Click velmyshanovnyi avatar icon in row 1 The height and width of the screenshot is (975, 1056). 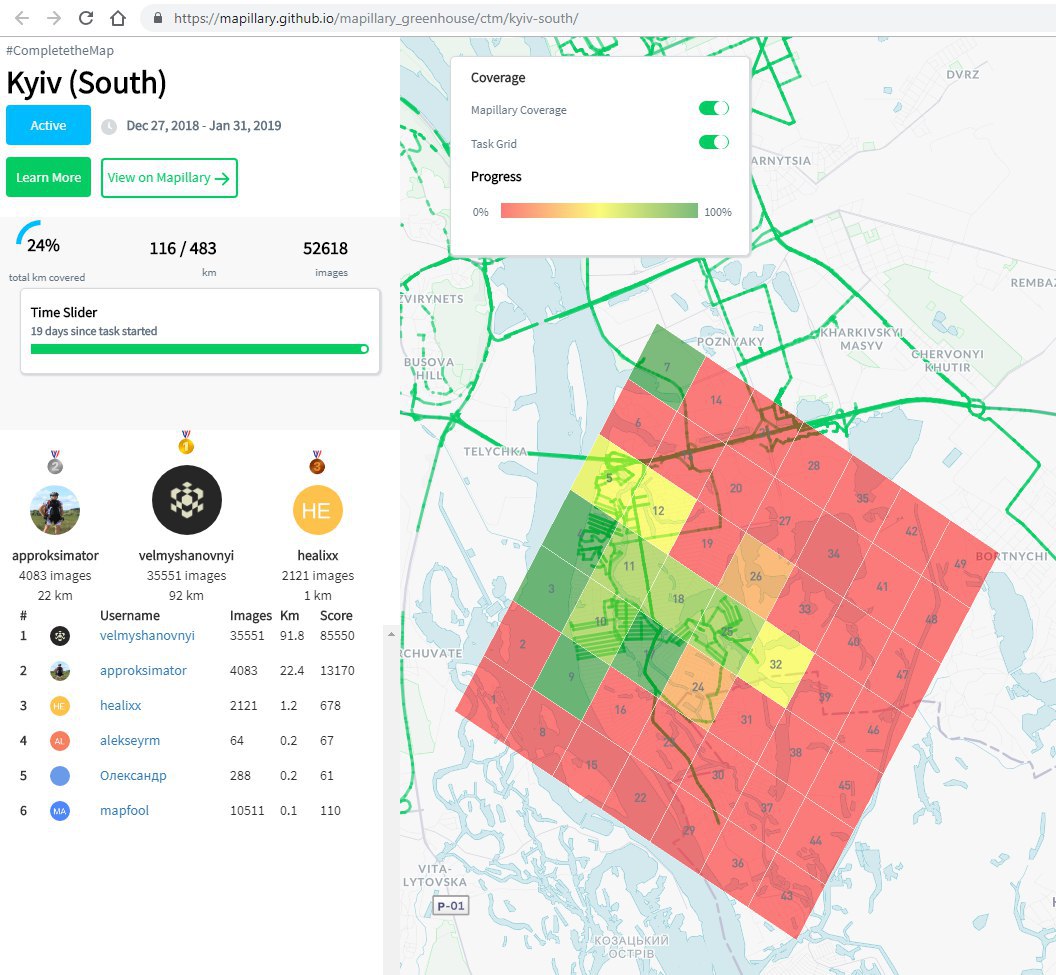60,636
